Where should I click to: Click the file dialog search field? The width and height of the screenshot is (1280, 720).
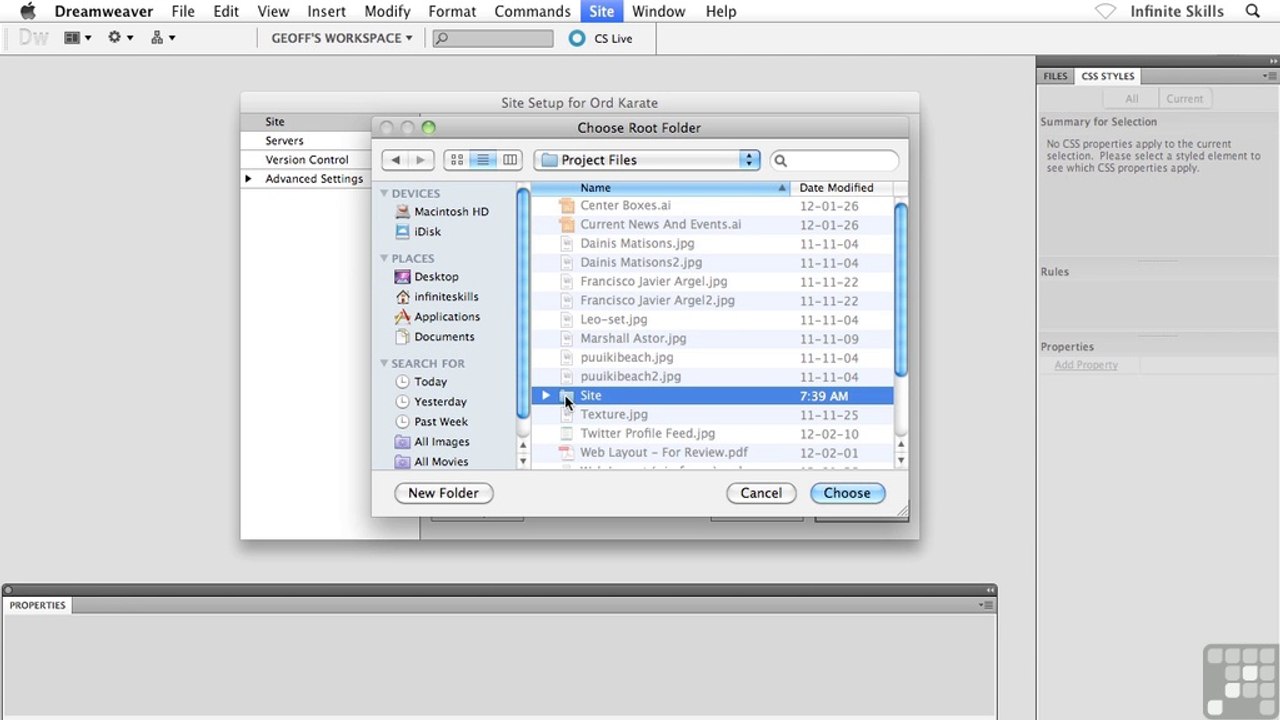tap(835, 160)
